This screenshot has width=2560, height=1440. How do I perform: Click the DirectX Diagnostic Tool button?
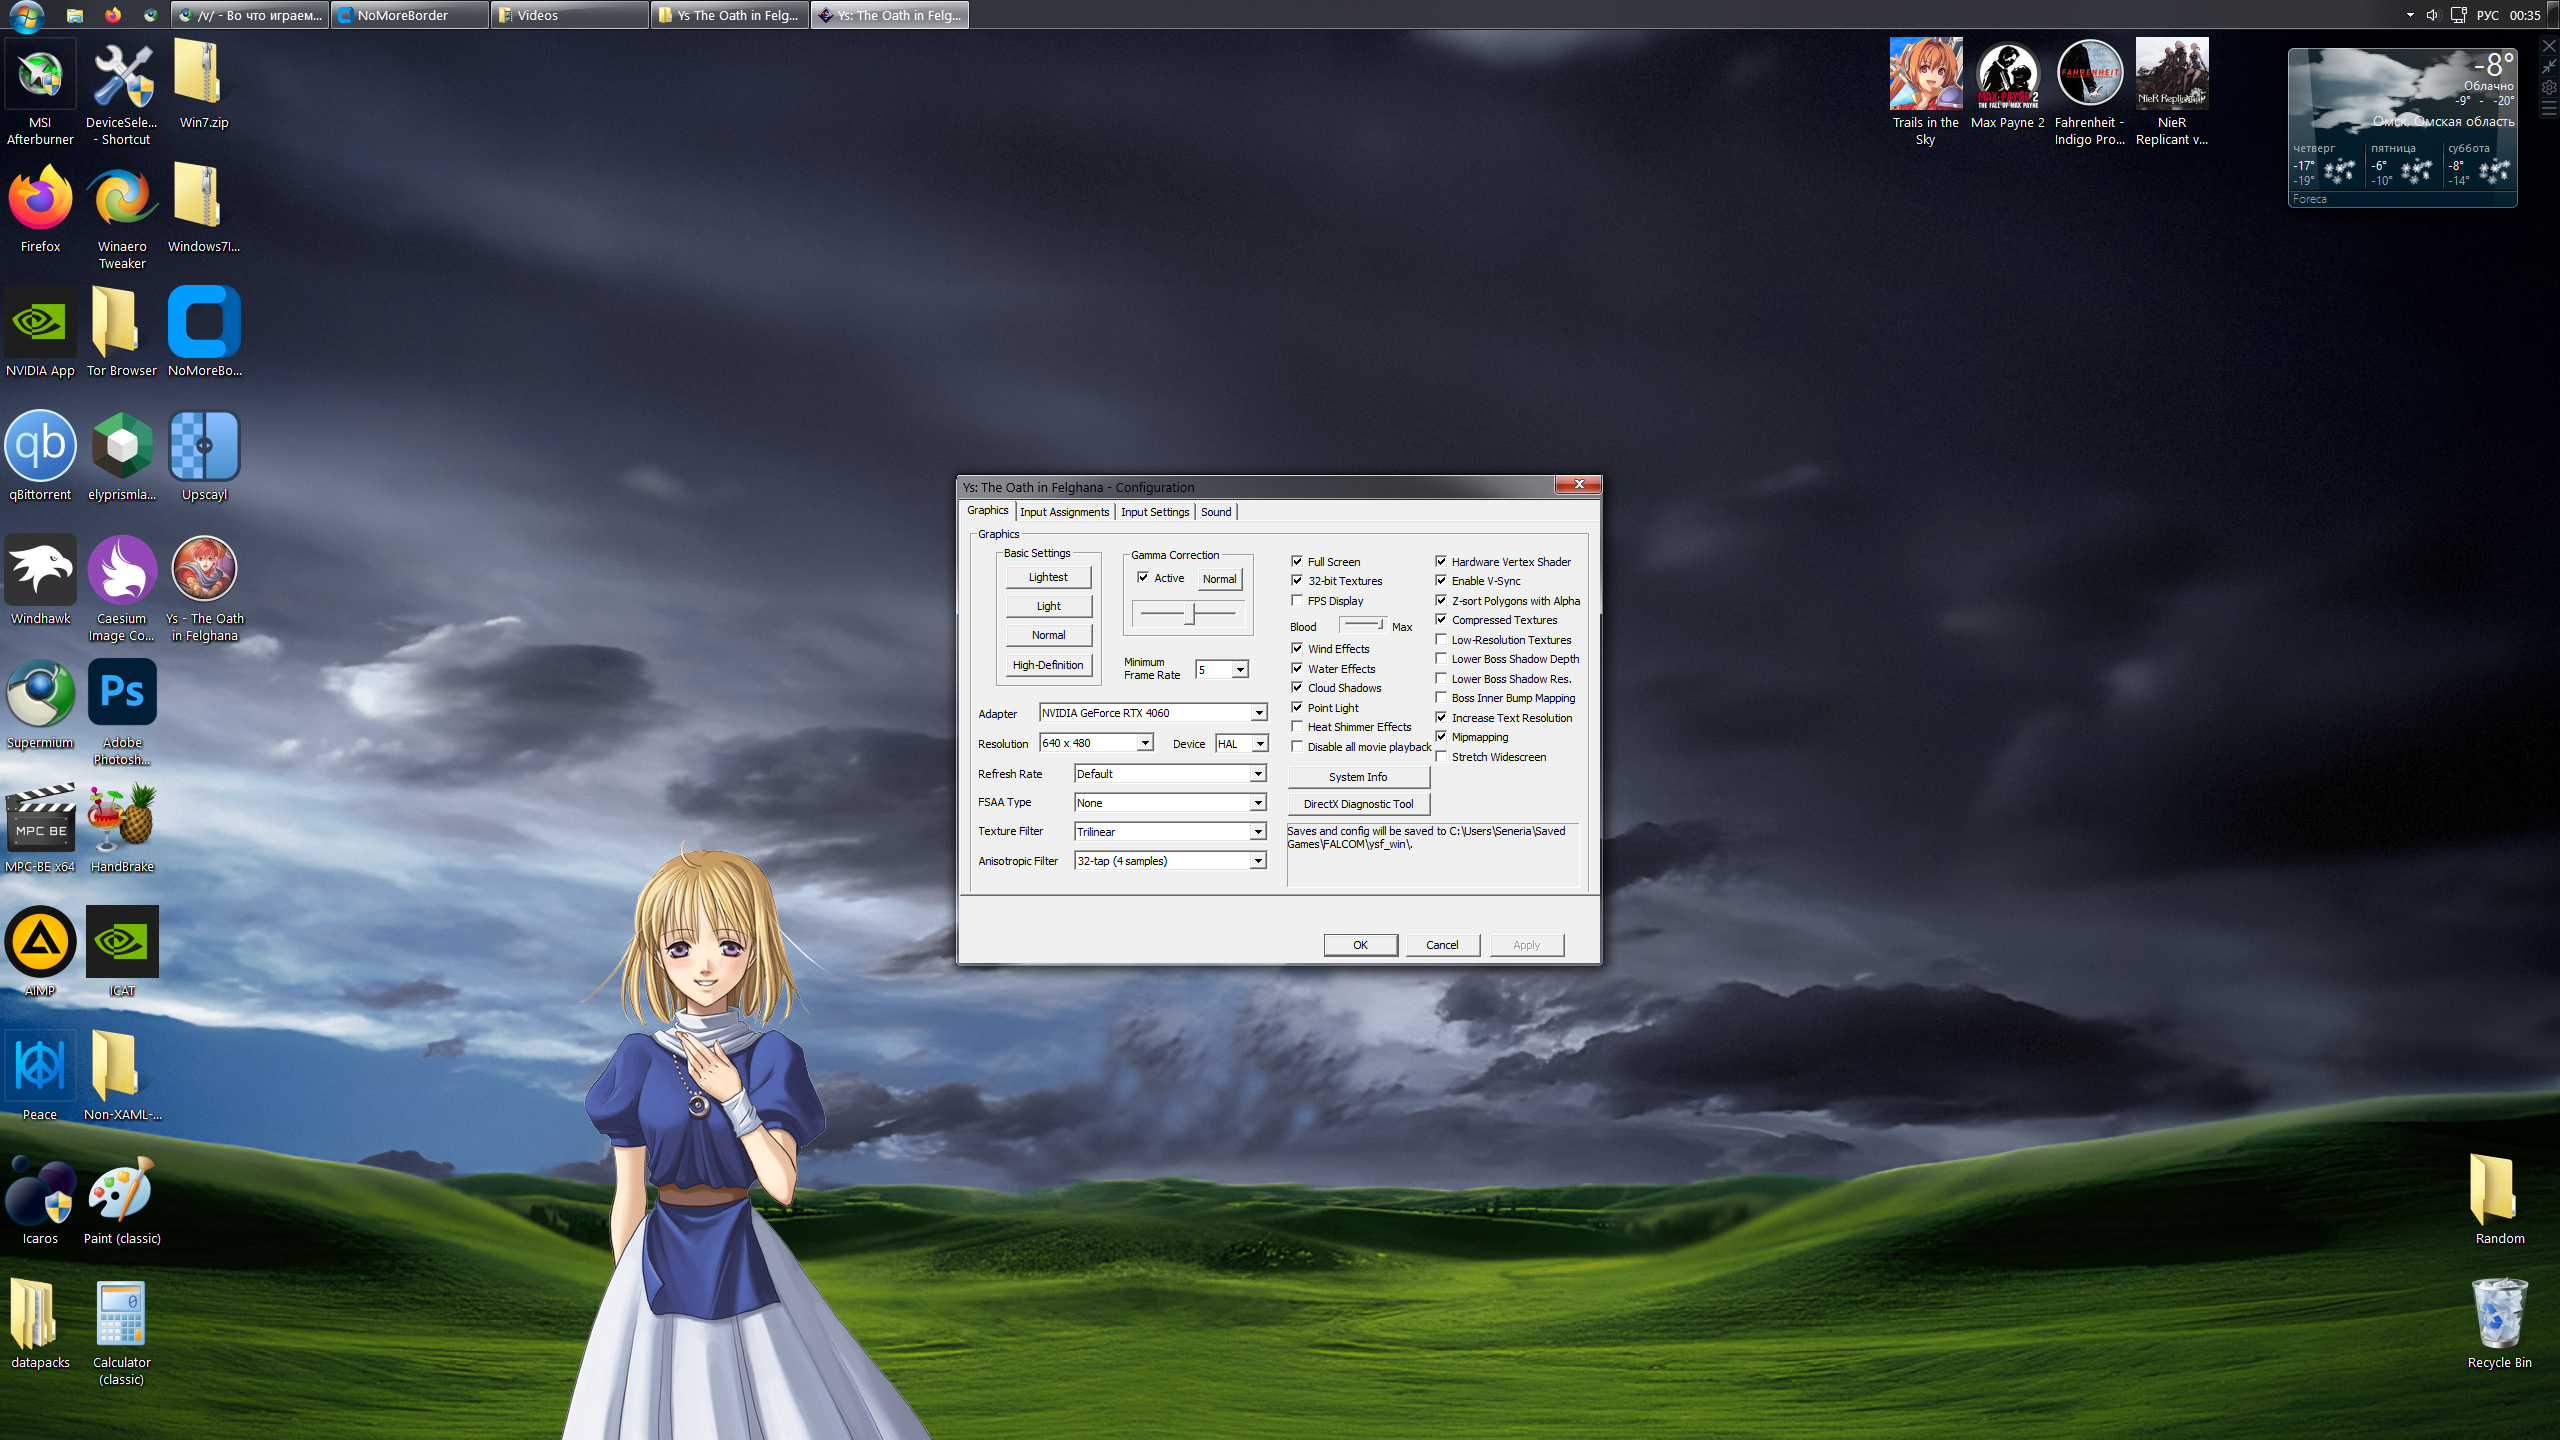pos(1358,804)
